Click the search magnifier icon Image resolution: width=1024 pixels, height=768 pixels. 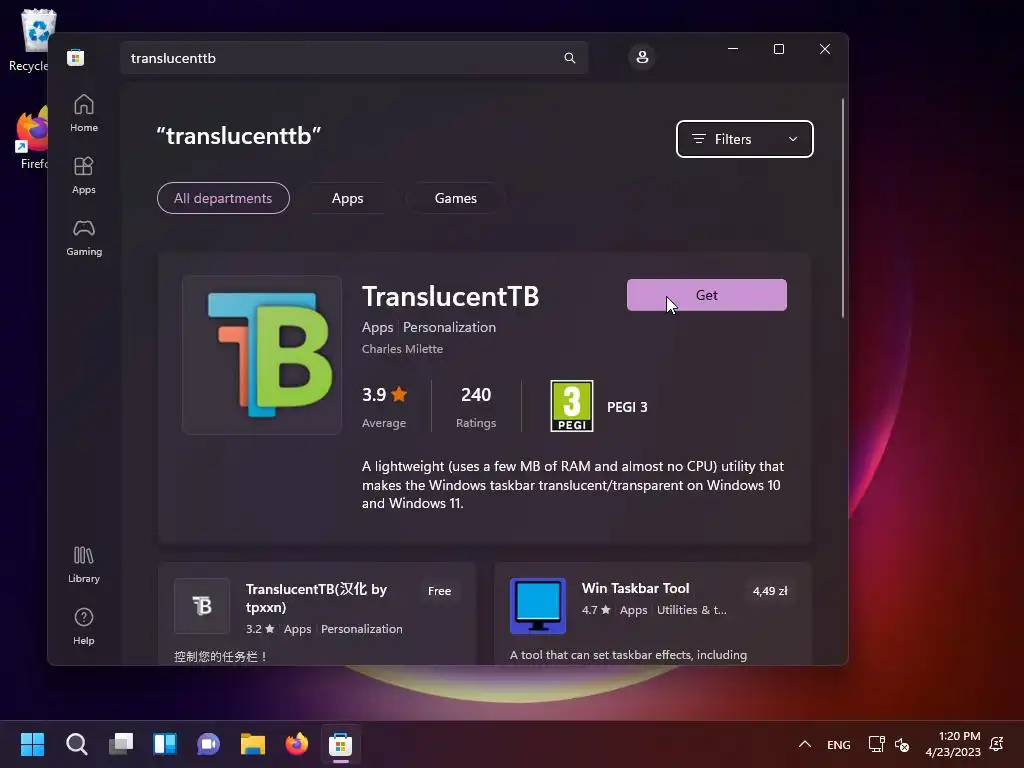pos(569,58)
